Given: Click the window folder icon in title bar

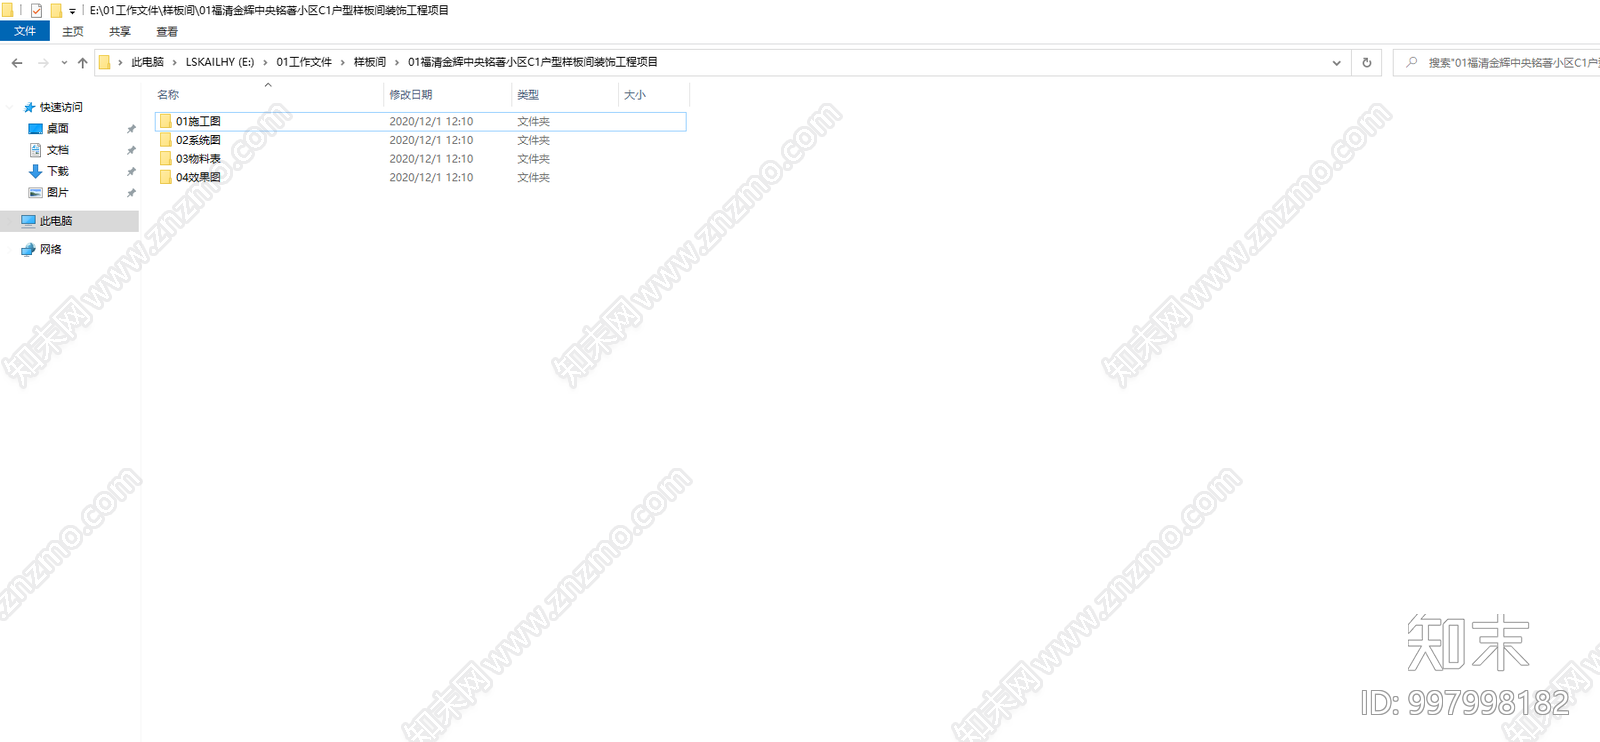Looking at the screenshot, I should (x=8, y=10).
